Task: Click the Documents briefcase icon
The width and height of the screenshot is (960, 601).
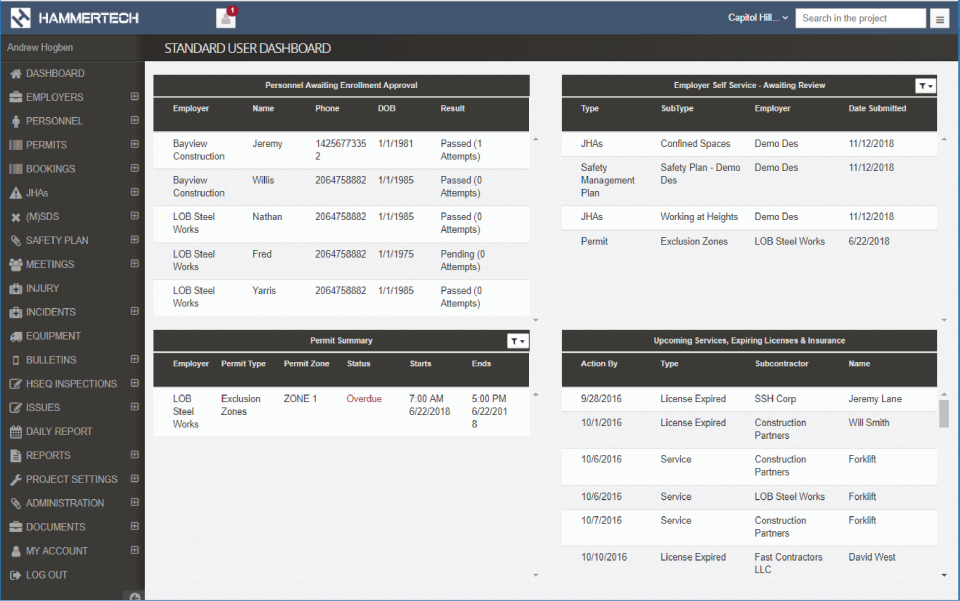Action: click(16, 527)
